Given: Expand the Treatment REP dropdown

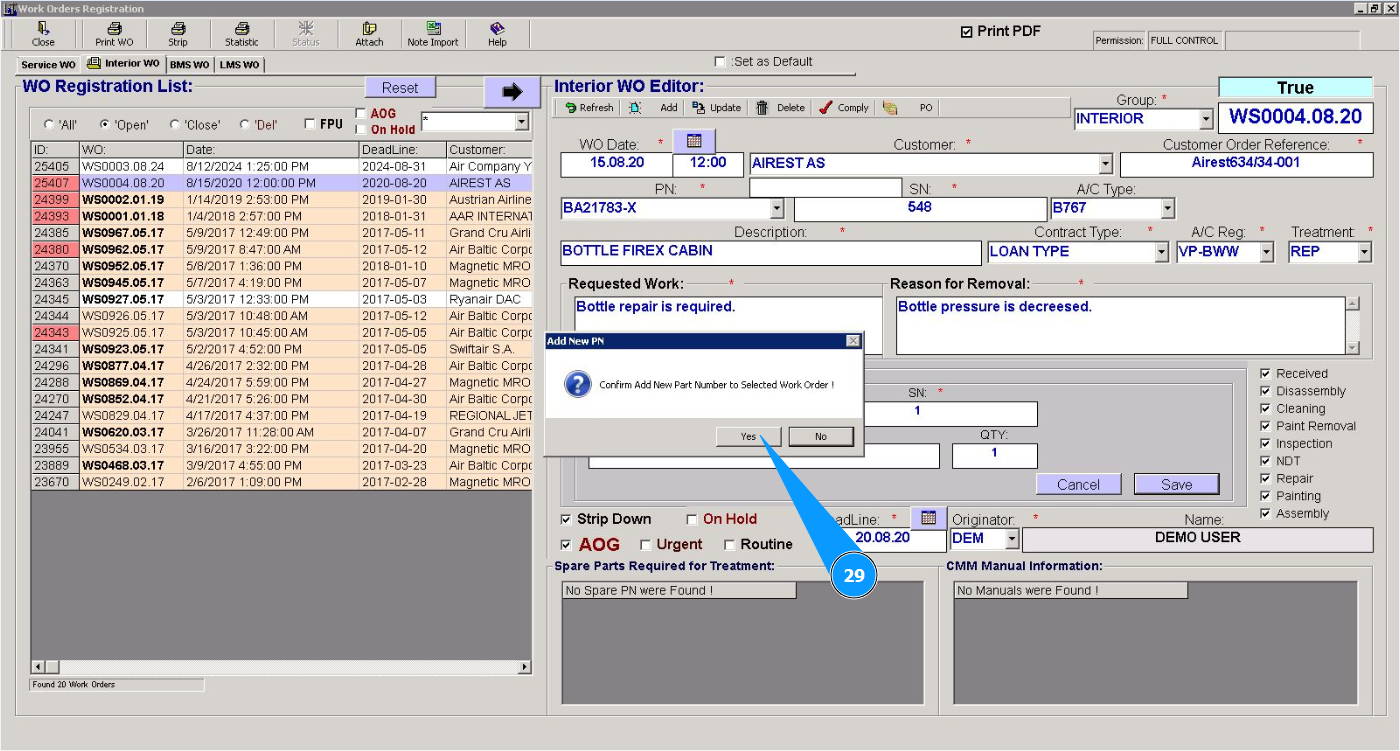Looking at the screenshot, I should pyautogui.click(x=1364, y=252).
